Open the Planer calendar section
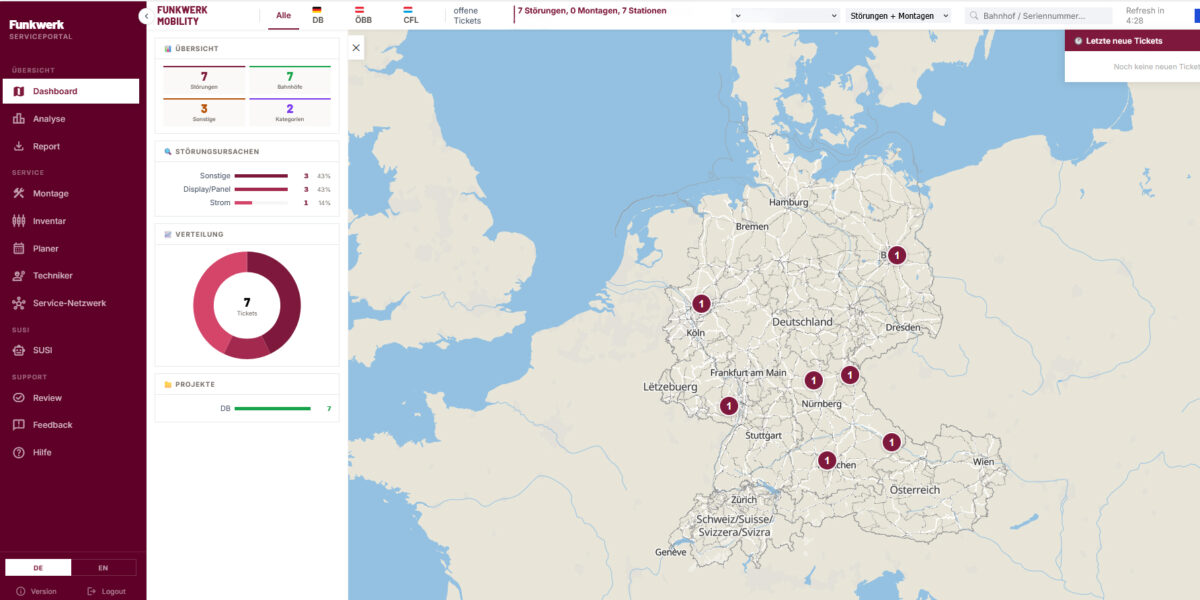Viewport: 1200px width, 600px height. tap(70, 248)
